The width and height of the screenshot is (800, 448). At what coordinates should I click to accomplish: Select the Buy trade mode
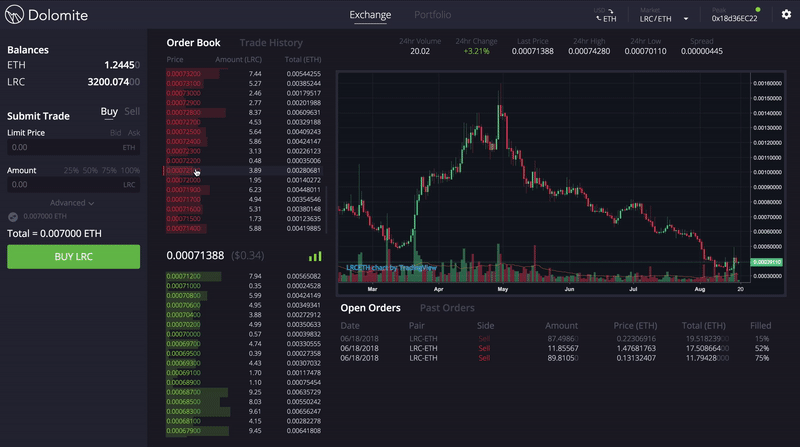point(109,112)
